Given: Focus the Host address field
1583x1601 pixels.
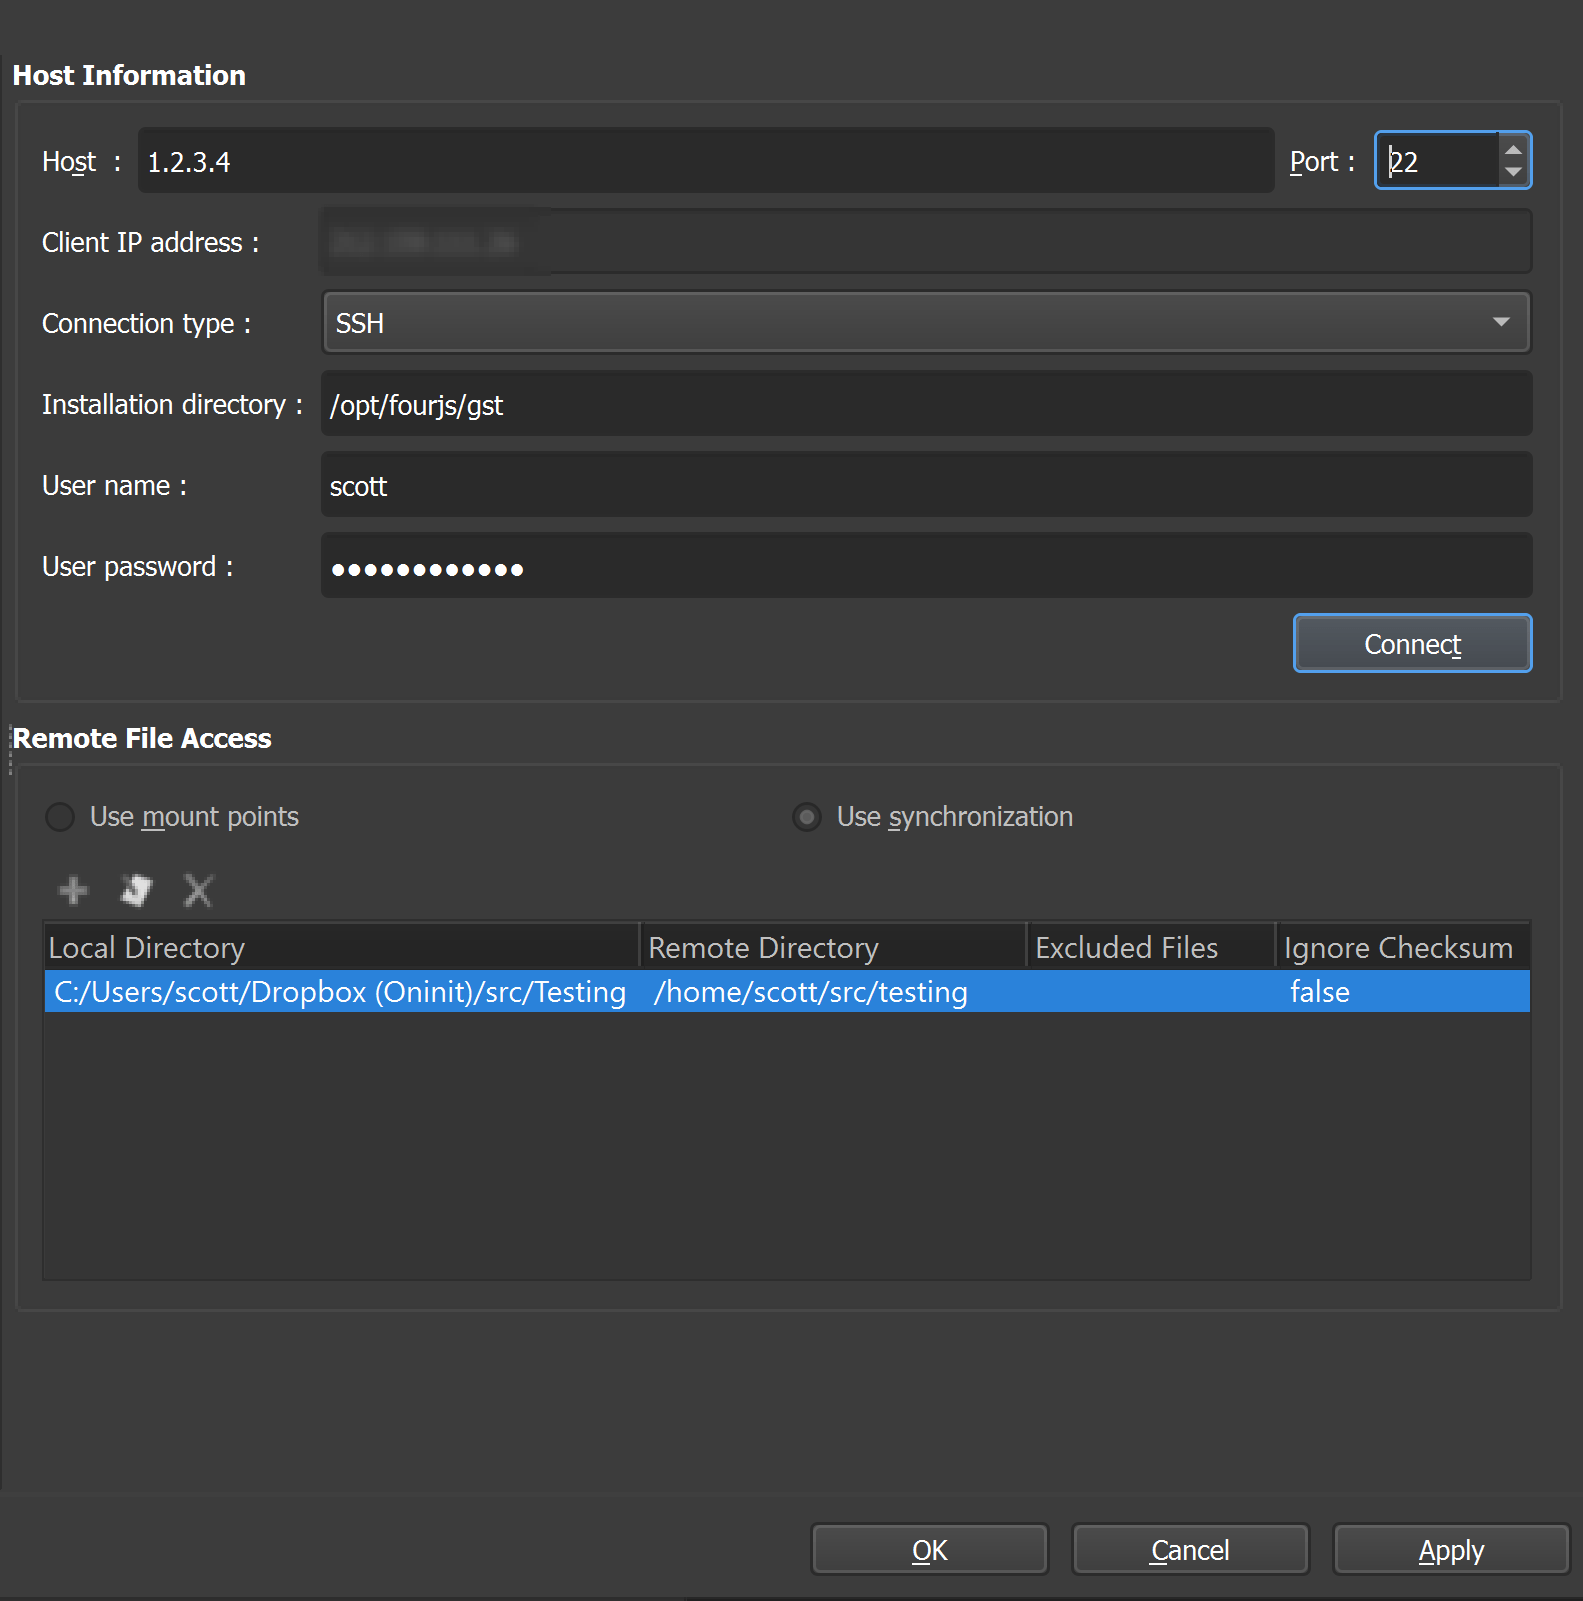Looking at the screenshot, I should click(705, 161).
